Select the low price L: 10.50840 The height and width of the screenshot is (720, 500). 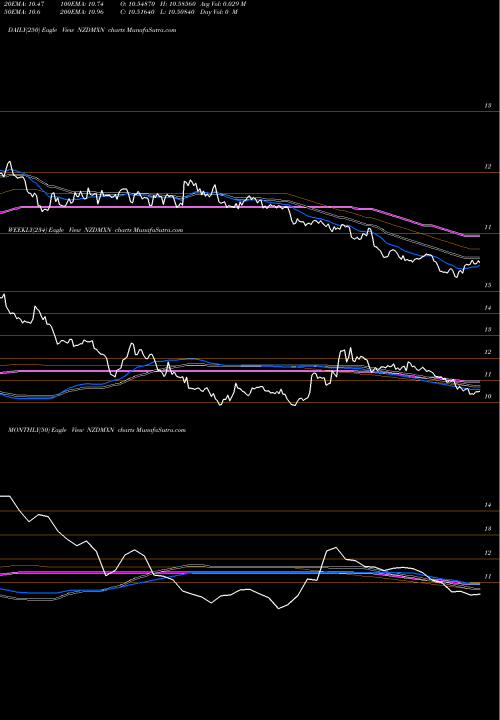(178, 12)
